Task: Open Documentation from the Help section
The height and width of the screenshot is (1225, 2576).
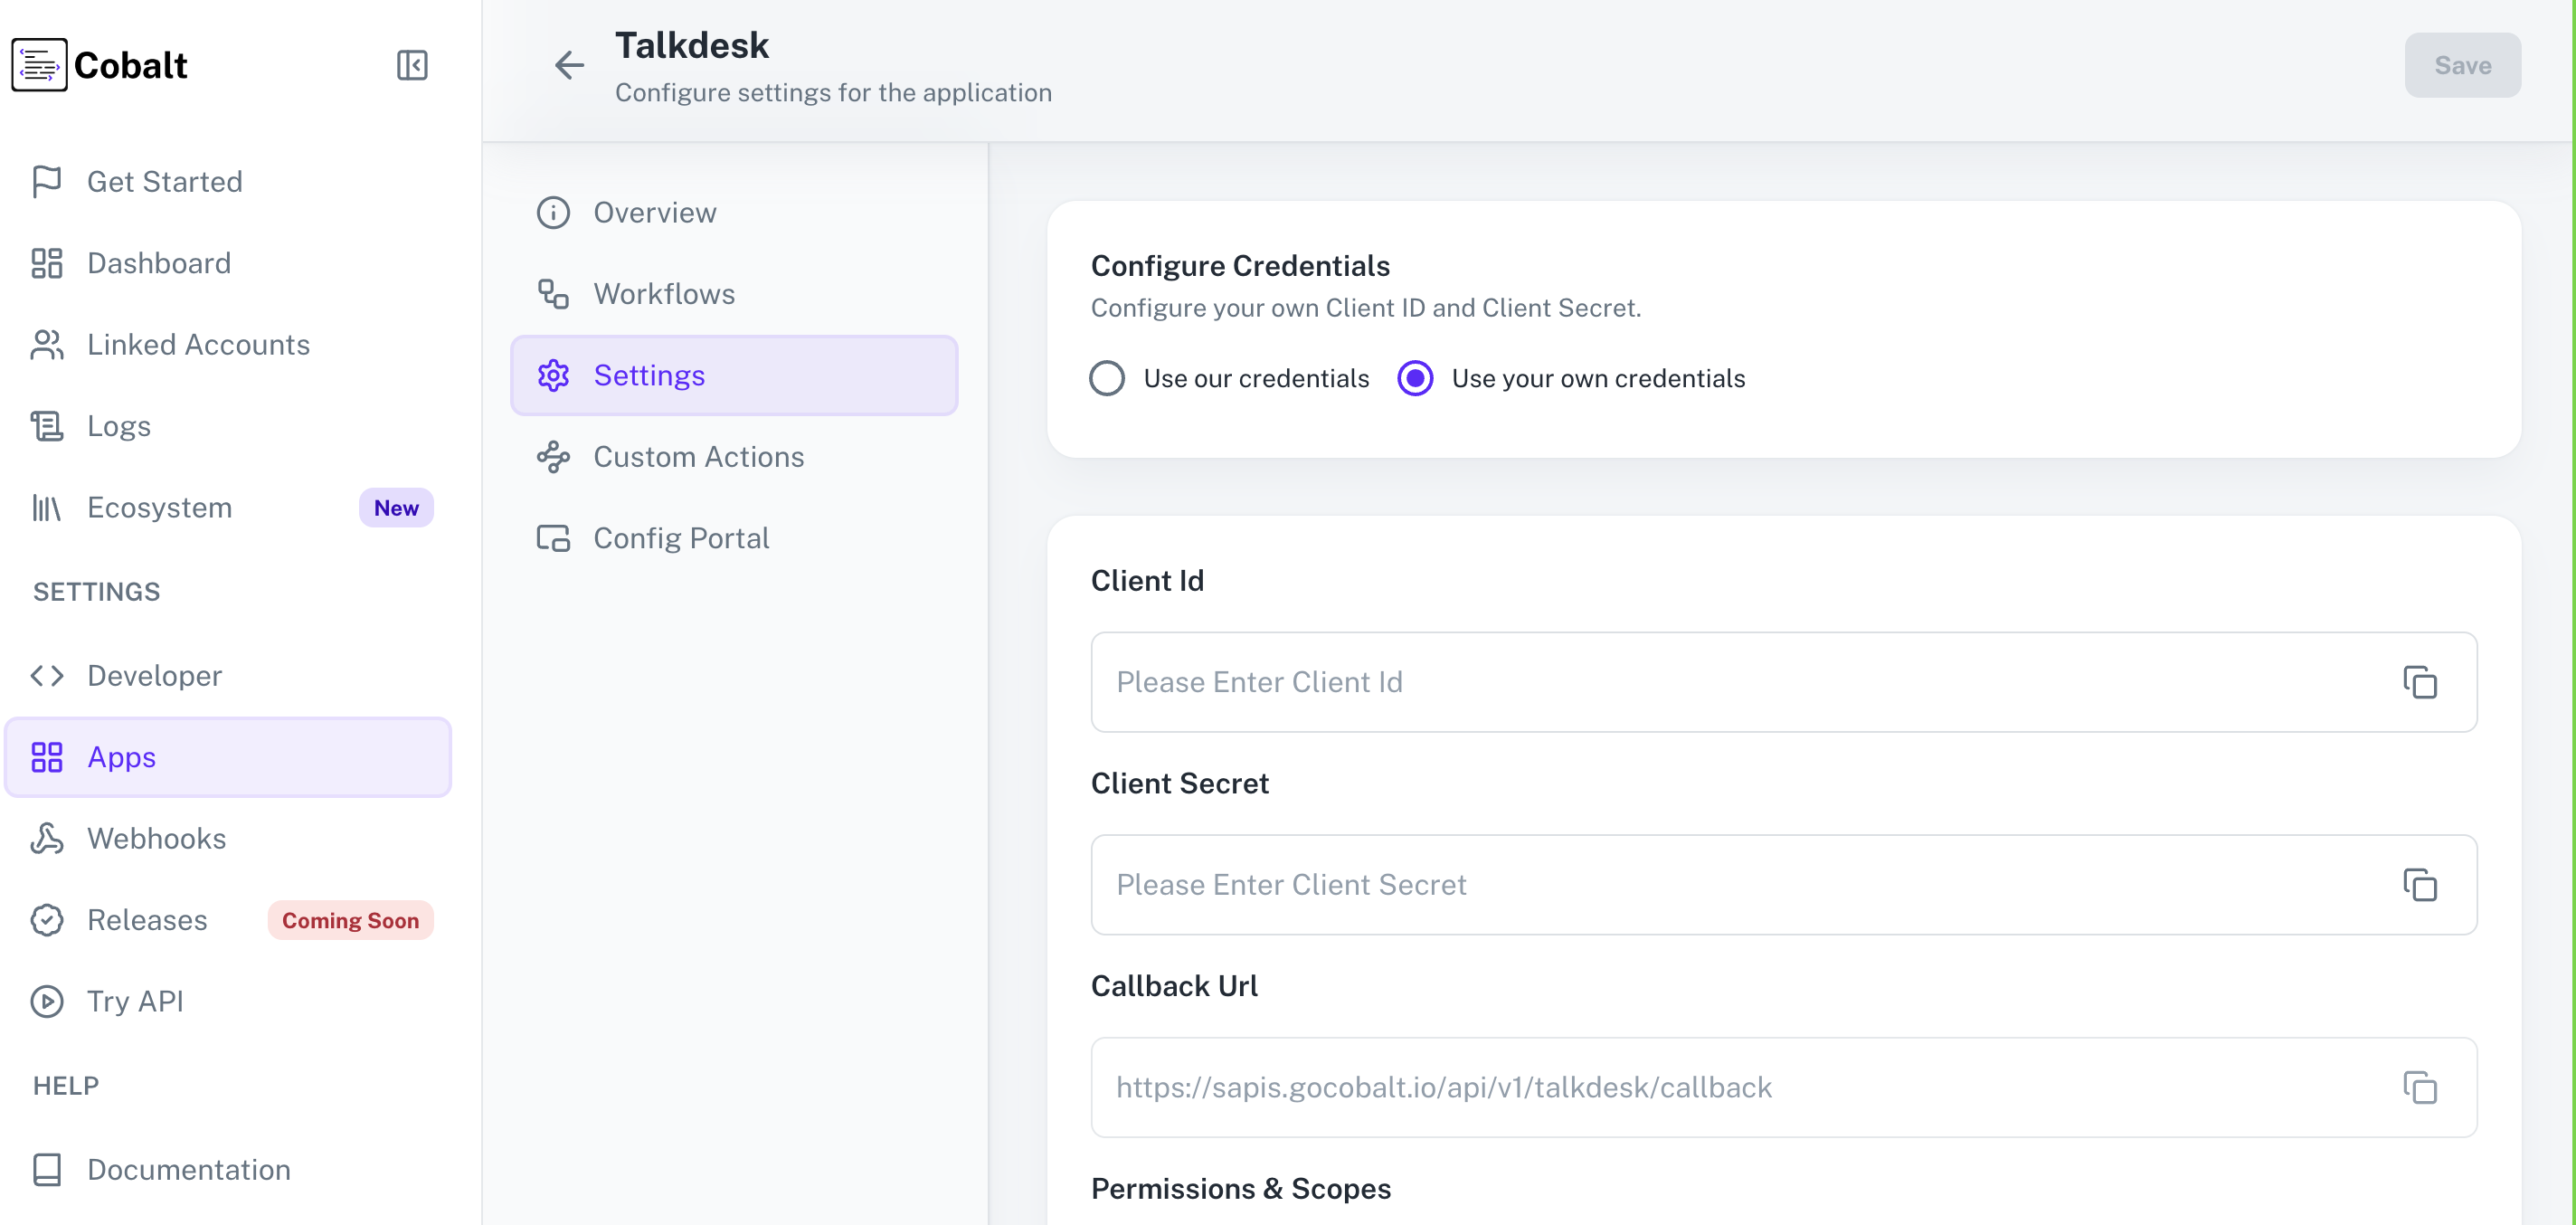Action: (x=188, y=1169)
